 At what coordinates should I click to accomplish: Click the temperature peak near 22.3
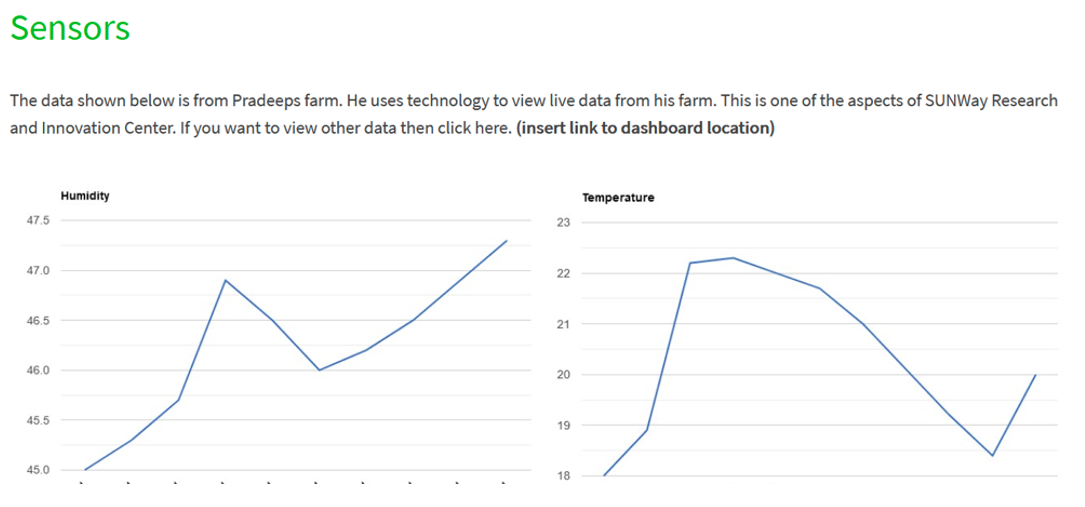[733, 258]
